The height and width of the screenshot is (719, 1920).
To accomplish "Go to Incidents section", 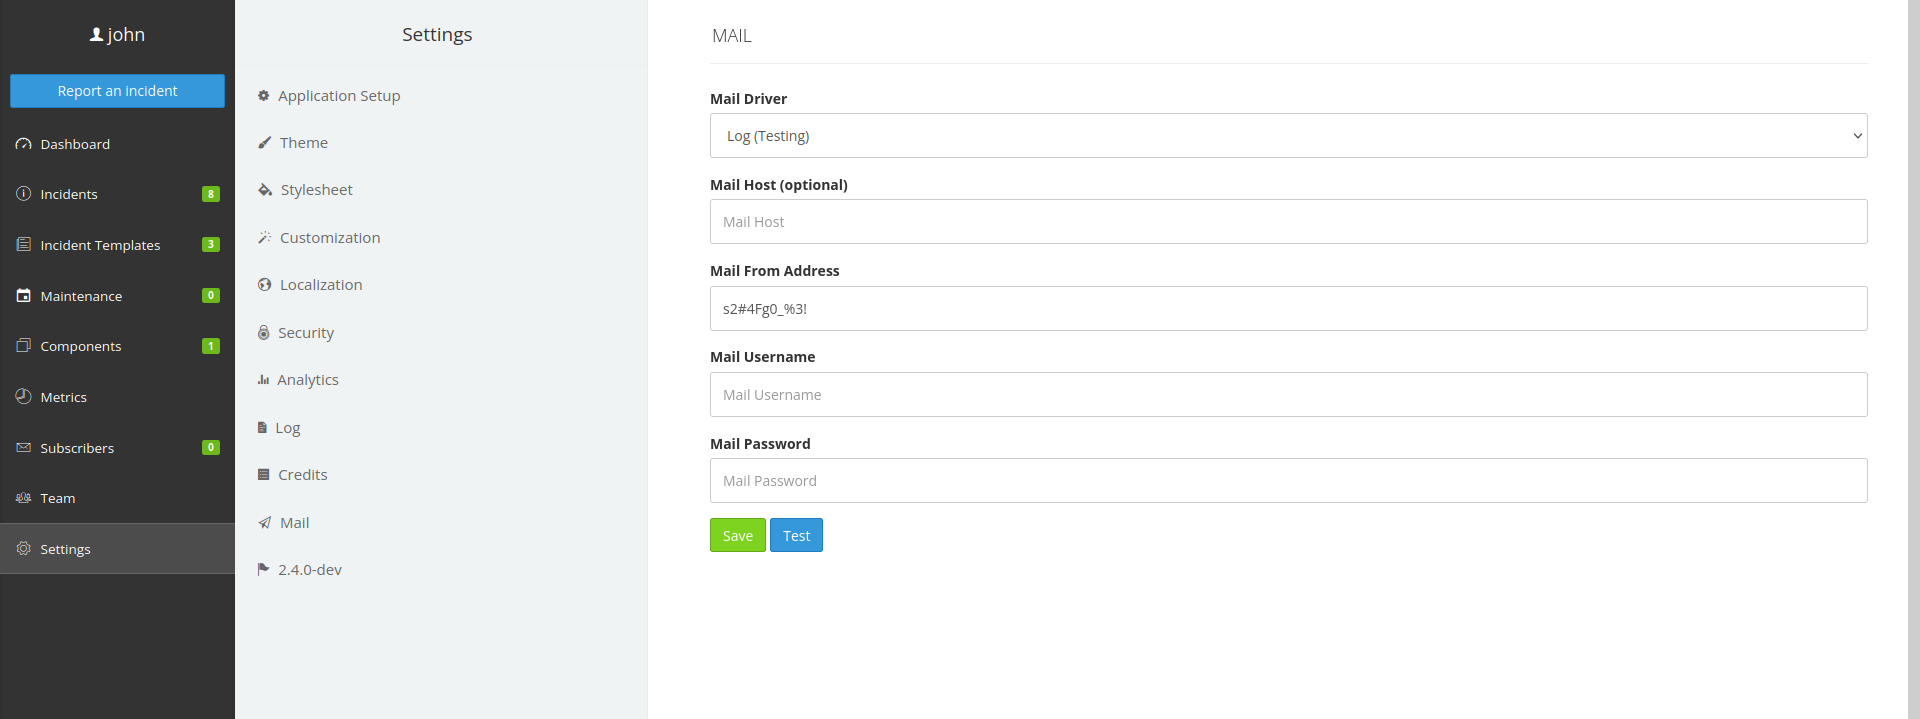I will (x=117, y=194).
